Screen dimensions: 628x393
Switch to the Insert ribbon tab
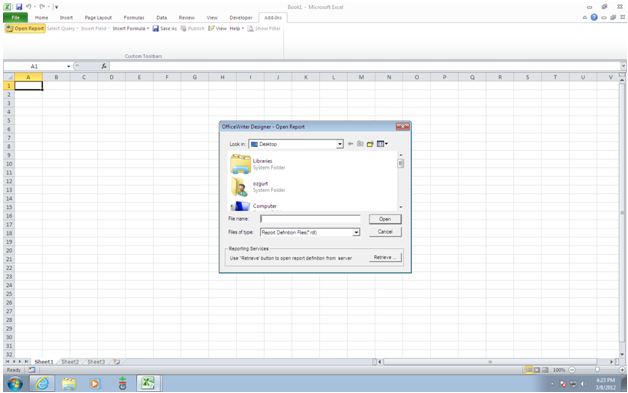[x=66, y=18]
